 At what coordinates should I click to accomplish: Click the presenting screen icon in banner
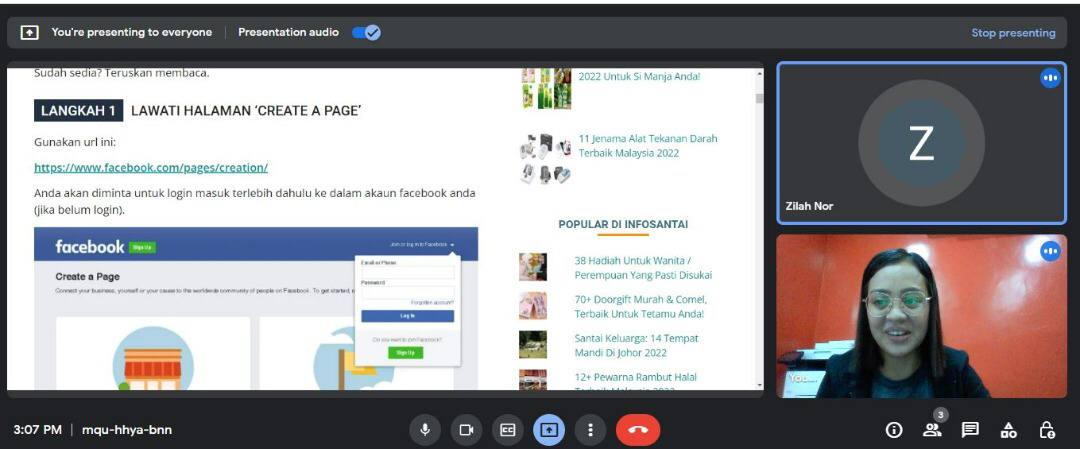click(x=30, y=32)
